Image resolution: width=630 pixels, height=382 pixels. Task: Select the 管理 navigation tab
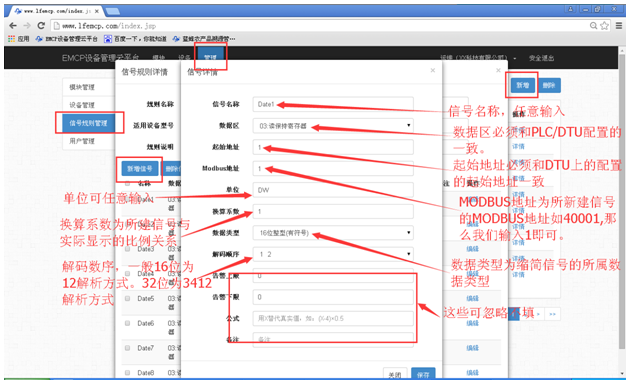[x=210, y=57]
